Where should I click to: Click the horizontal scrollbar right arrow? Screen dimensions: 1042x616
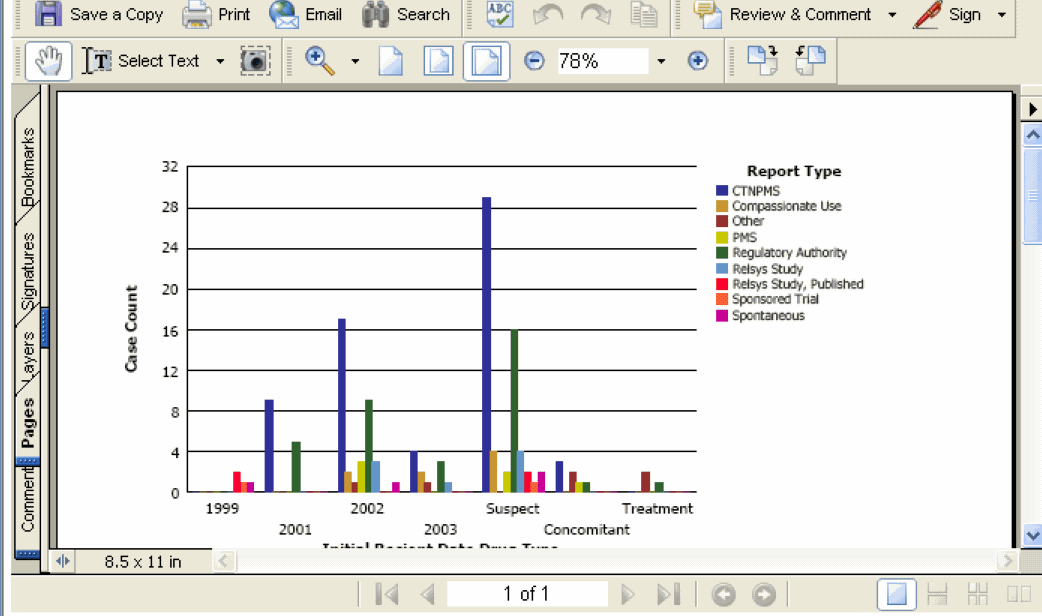click(1008, 562)
